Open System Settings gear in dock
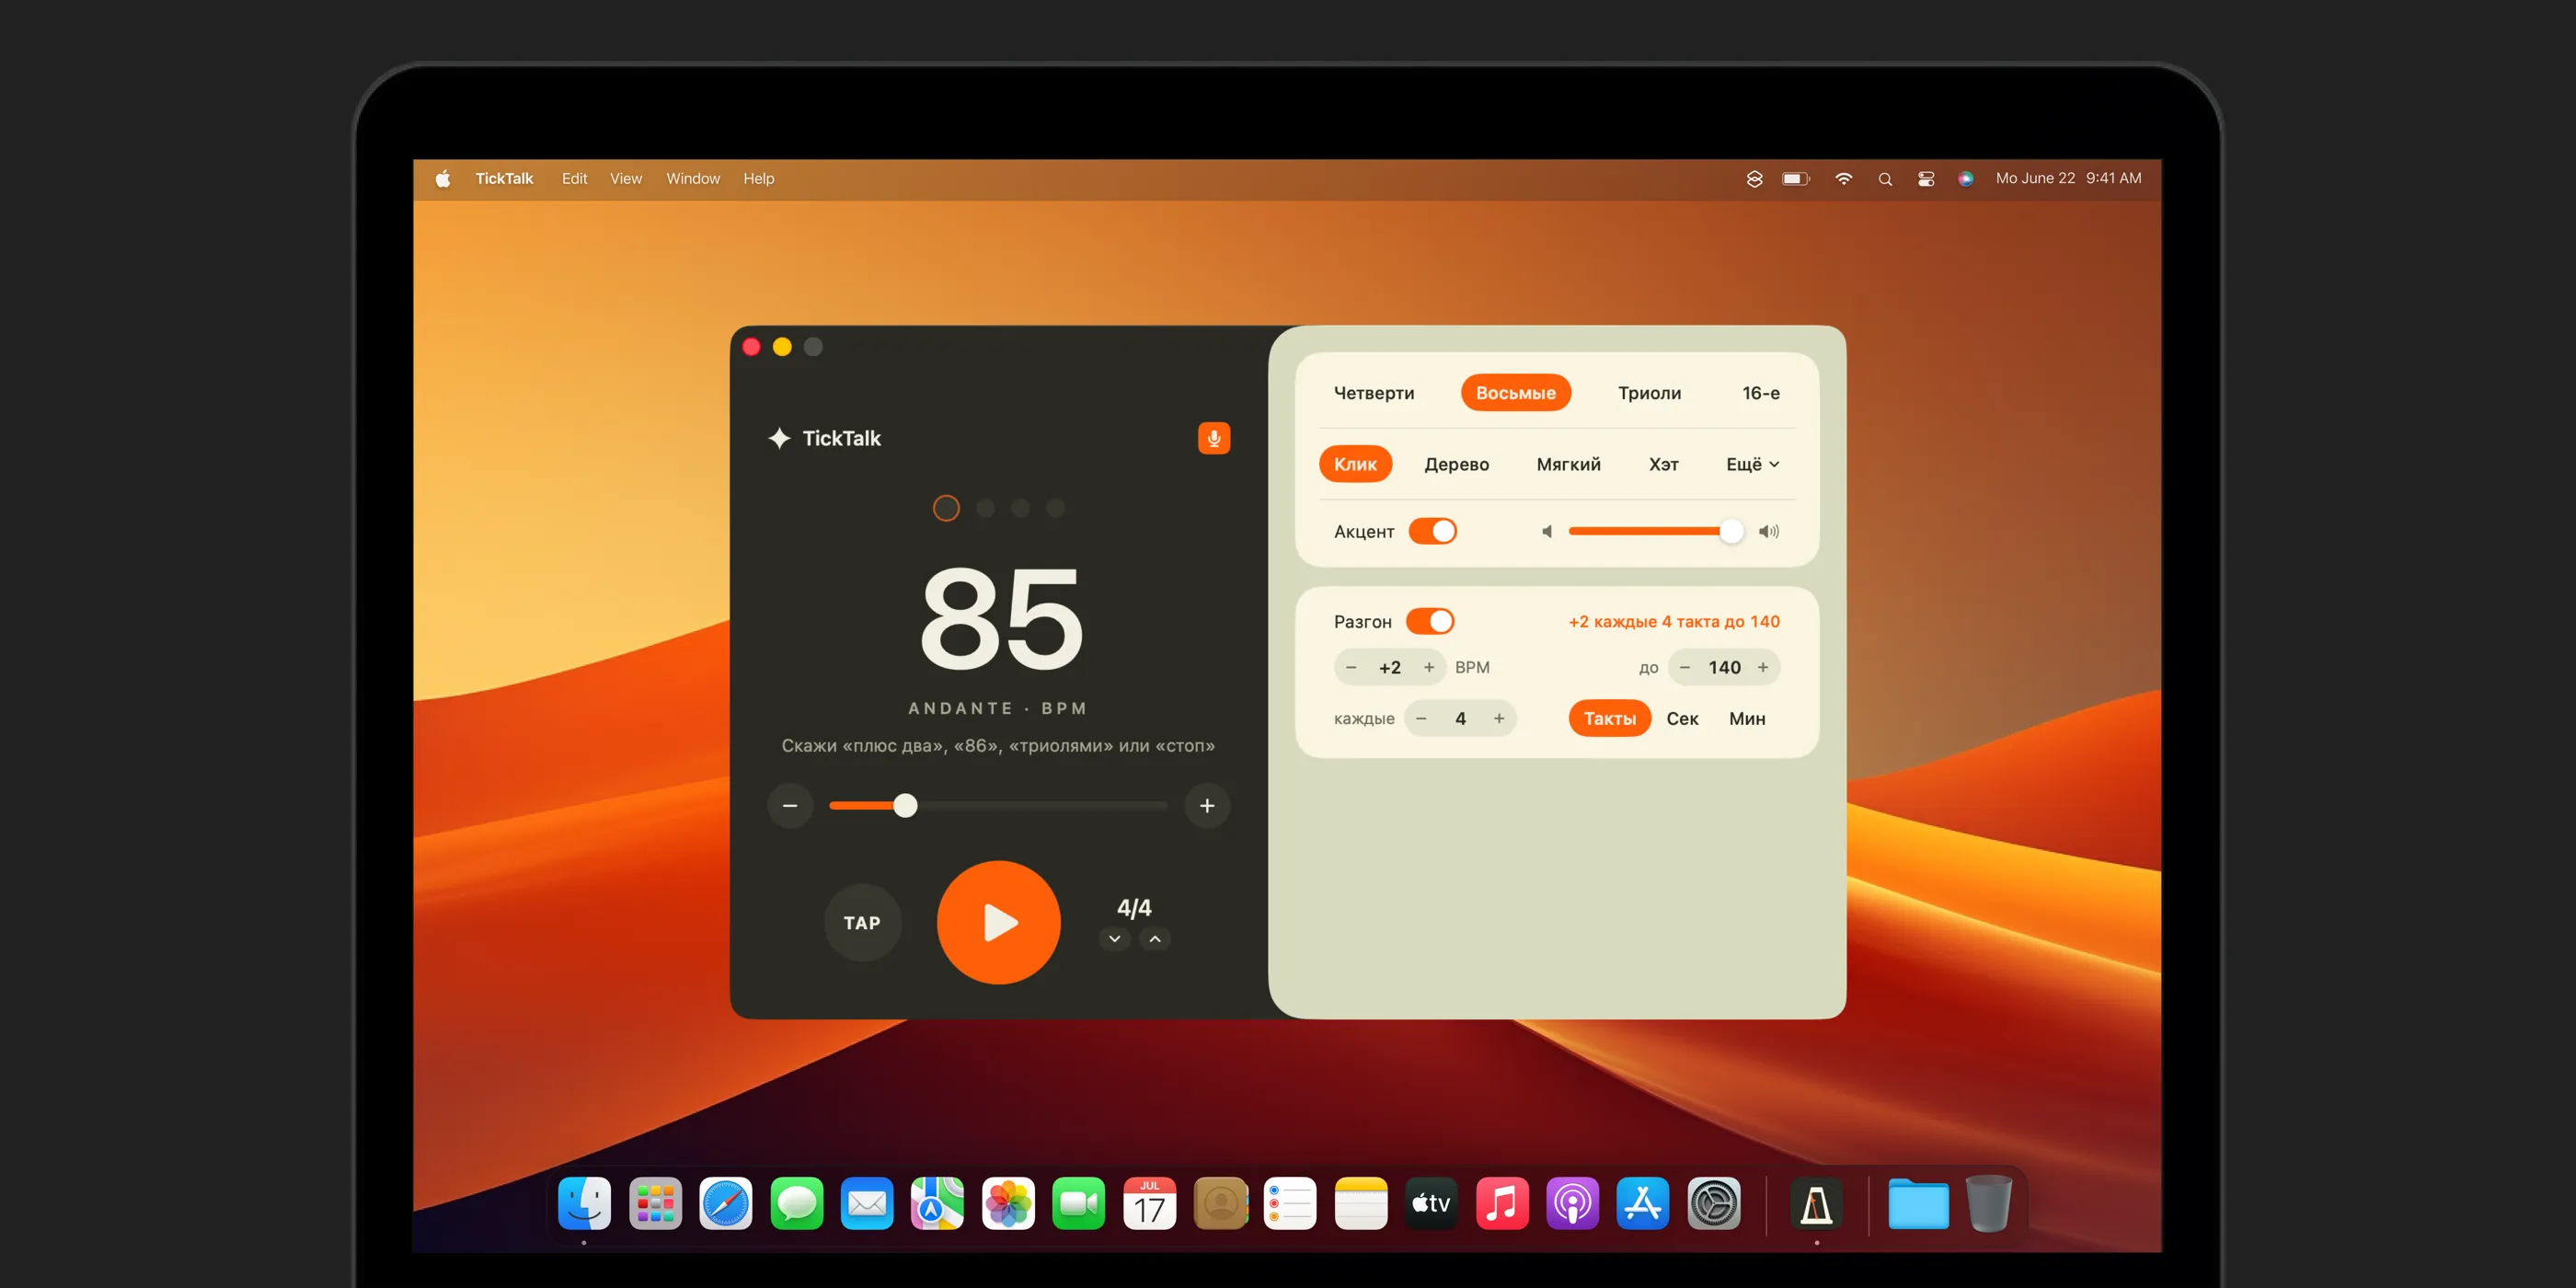The width and height of the screenshot is (2576, 1288). point(1714,1203)
